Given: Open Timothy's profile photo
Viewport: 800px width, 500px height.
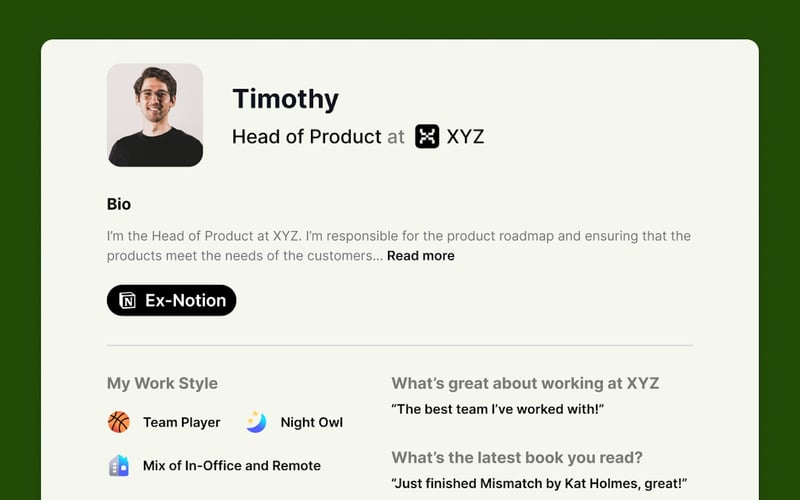Looking at the screenshot, I should 155,115.
